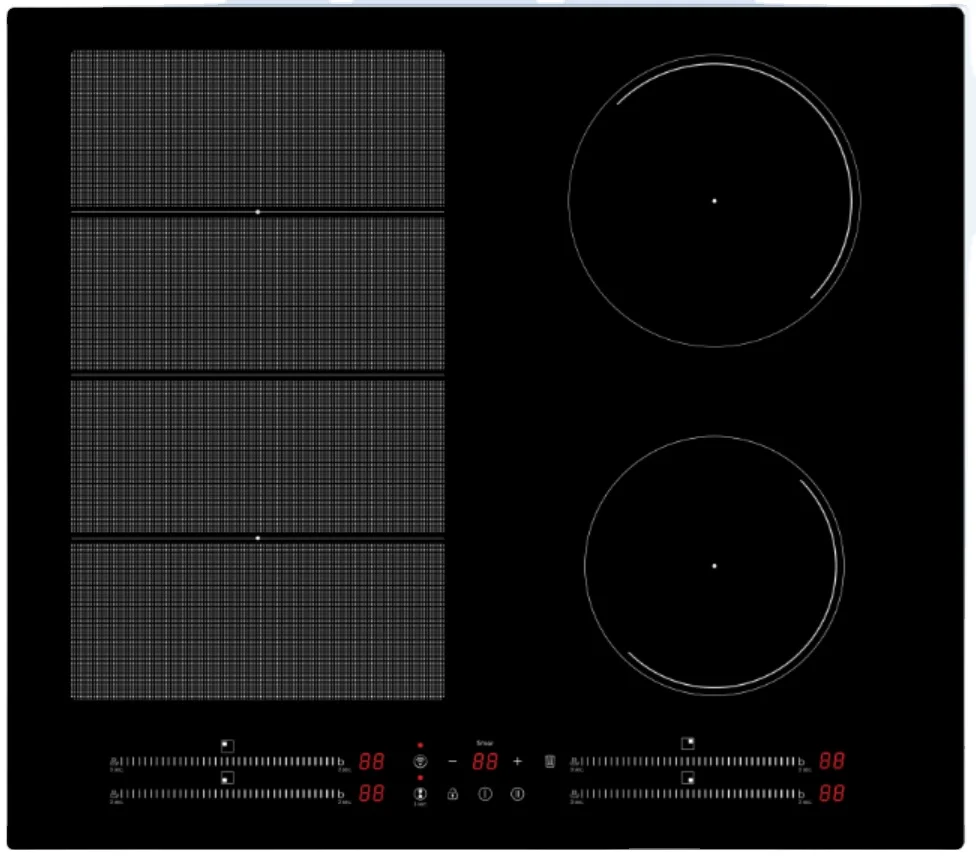This screenshot has width=976, height=857.
Task: Tap zone indicator square with top-left dot
Action: click(x=228, y=746)
